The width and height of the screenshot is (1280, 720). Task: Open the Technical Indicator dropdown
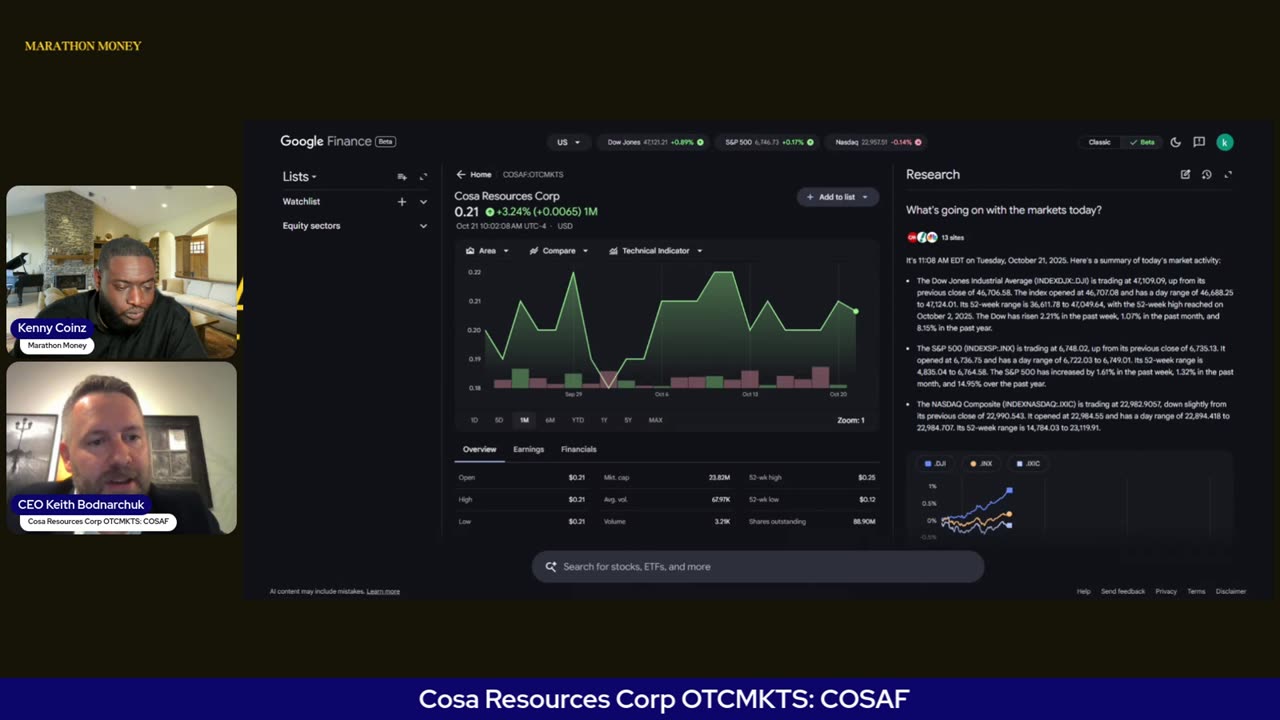(x=655, y=251)
